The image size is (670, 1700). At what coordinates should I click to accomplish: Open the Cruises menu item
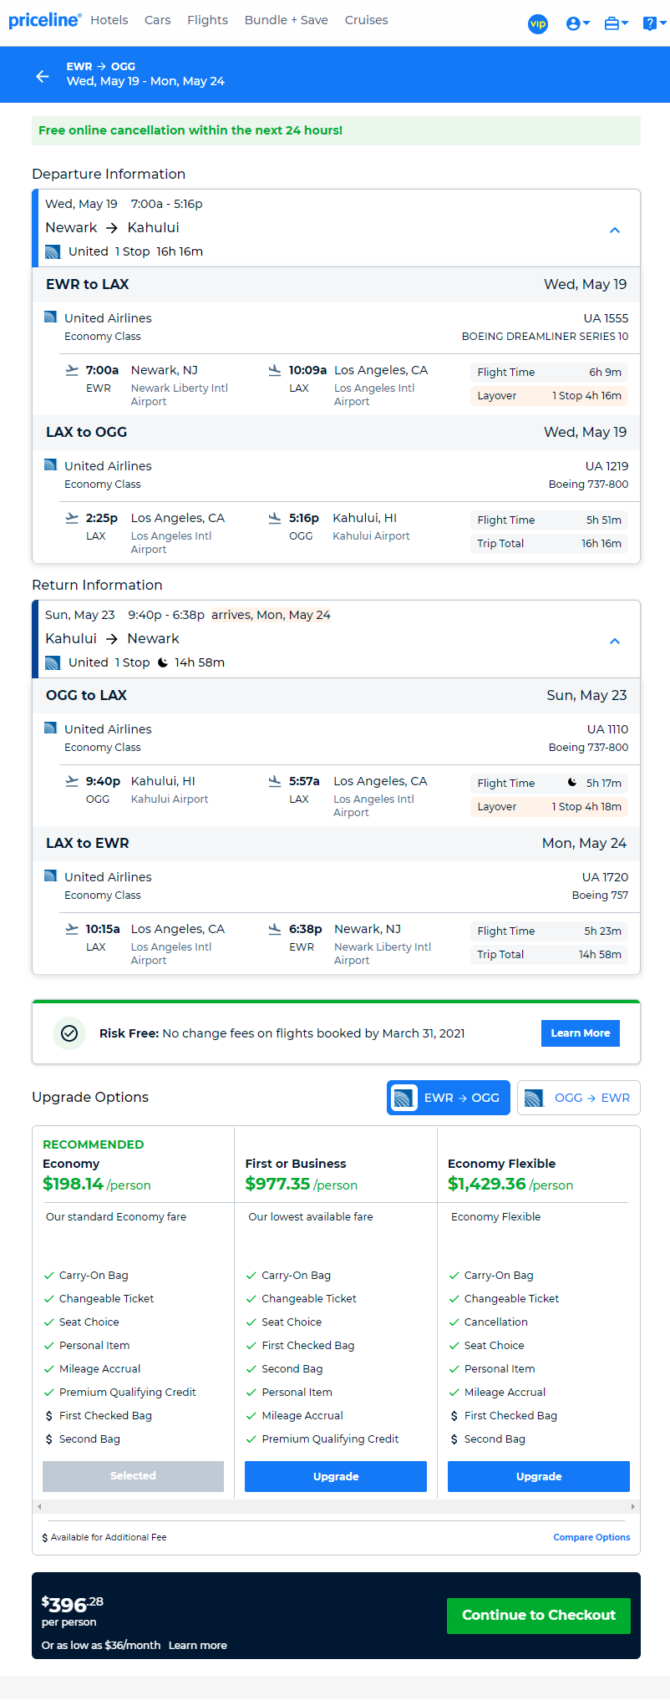point(366,20)
